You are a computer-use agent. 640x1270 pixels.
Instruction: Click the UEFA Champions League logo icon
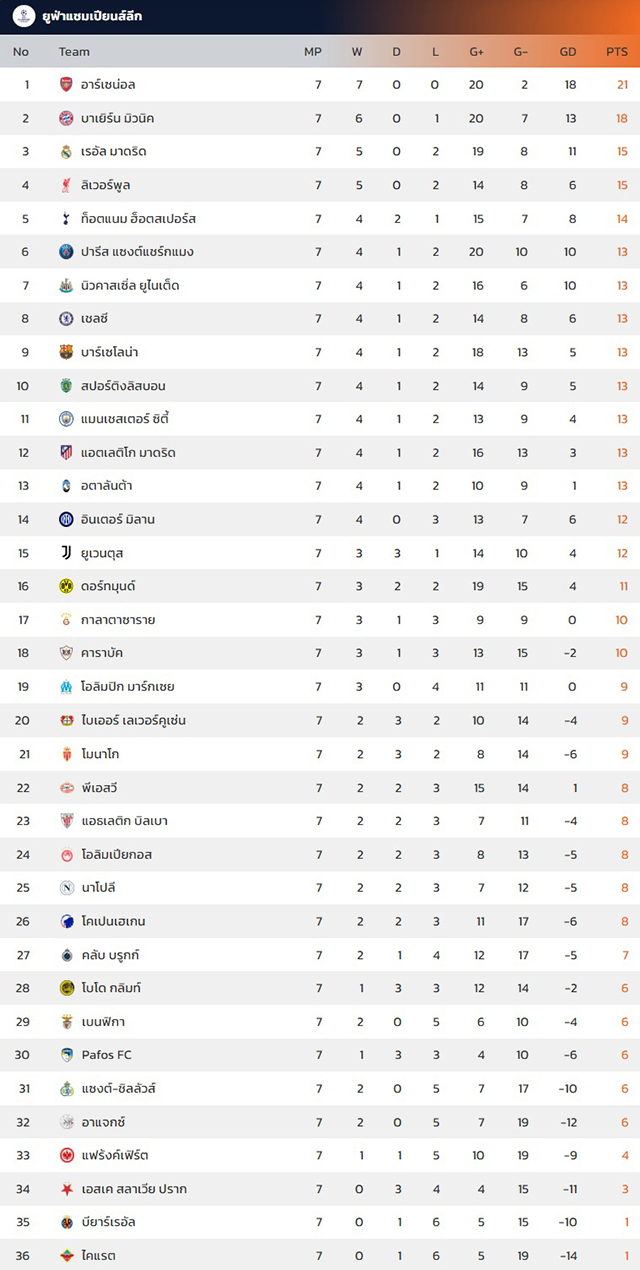tap(24, 17)
